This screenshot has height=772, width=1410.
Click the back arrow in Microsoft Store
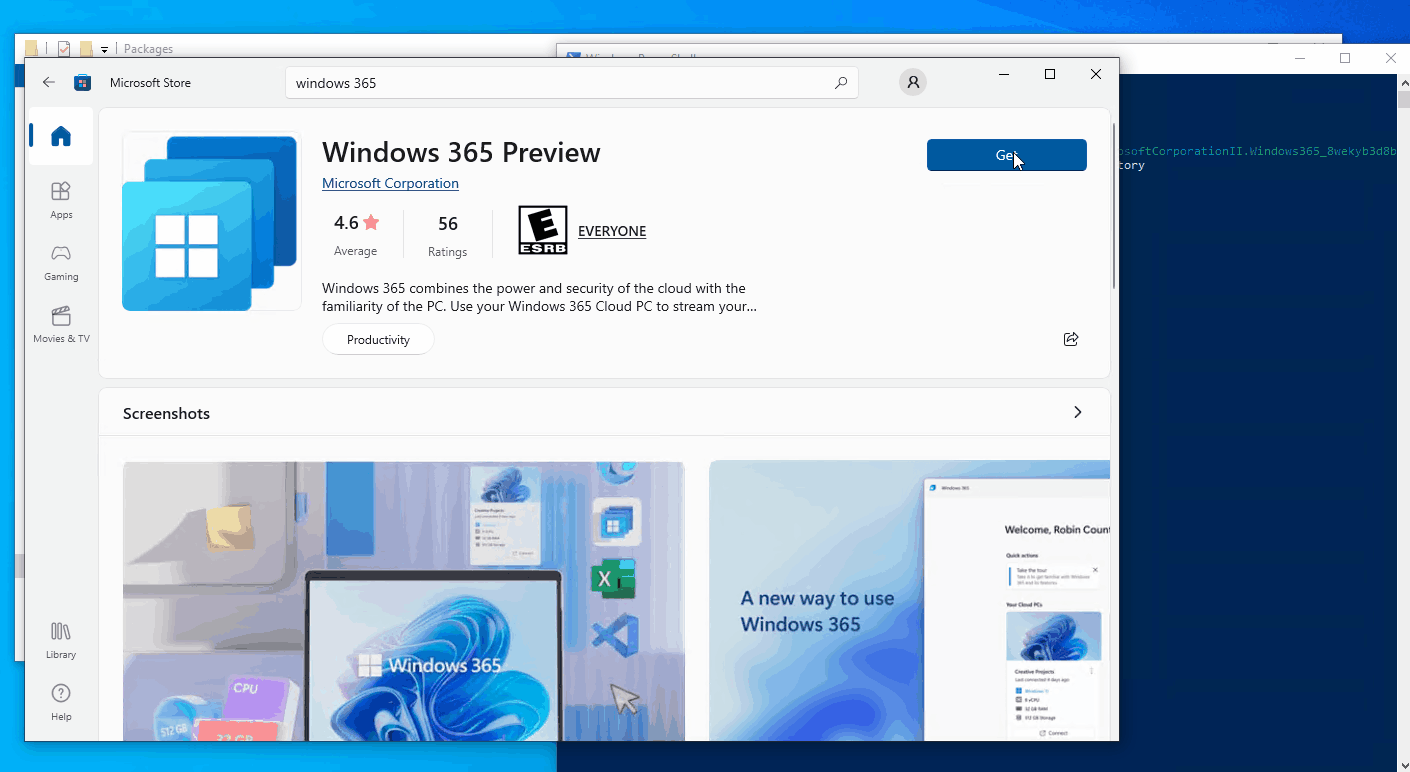pyautogui.click(x=48, y=83)
